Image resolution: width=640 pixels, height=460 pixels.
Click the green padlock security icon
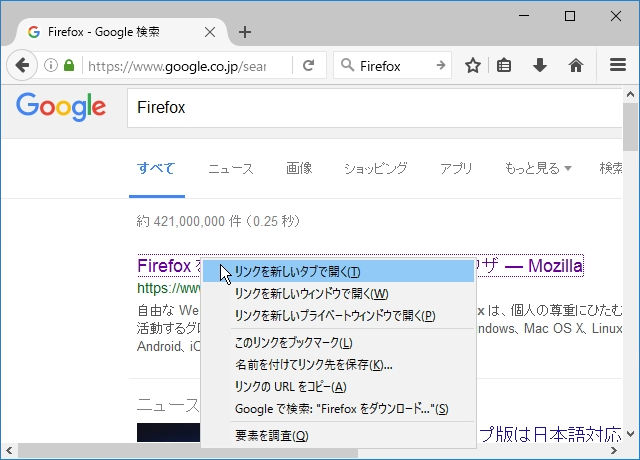(69, 65)
